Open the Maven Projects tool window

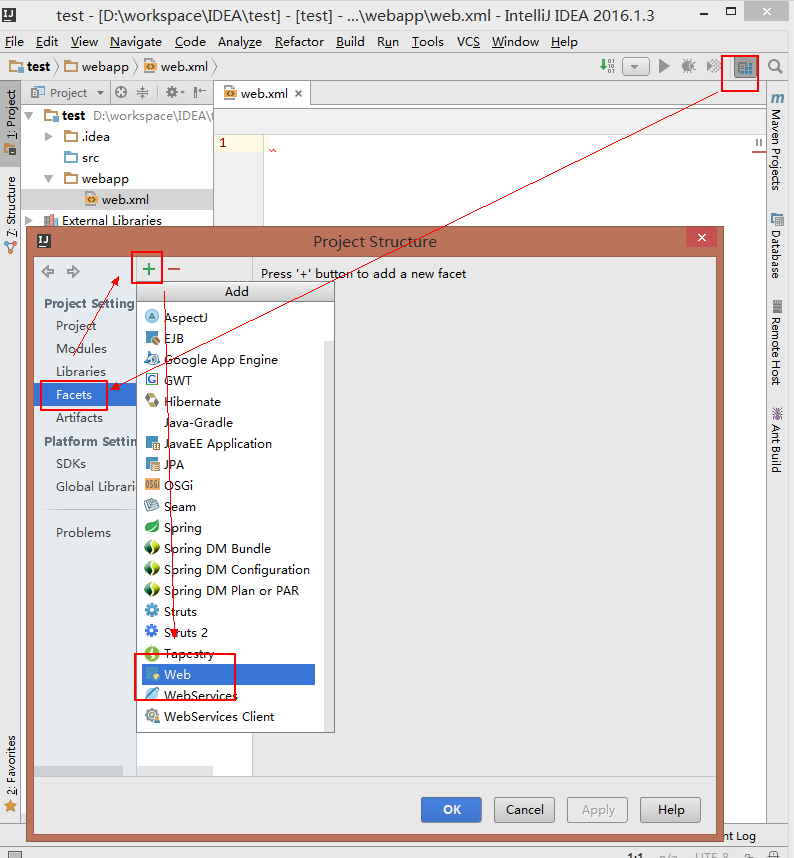(776, 142)
